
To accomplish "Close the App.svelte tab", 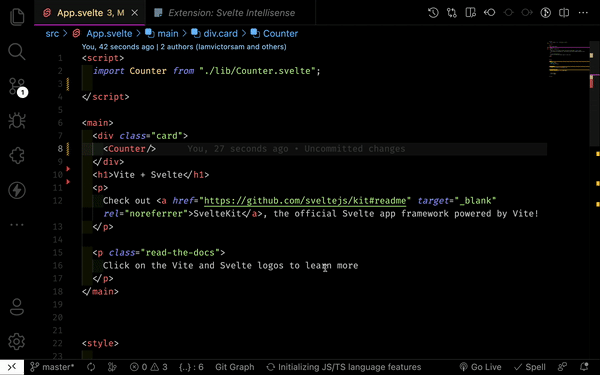I will tap(135, 13).
